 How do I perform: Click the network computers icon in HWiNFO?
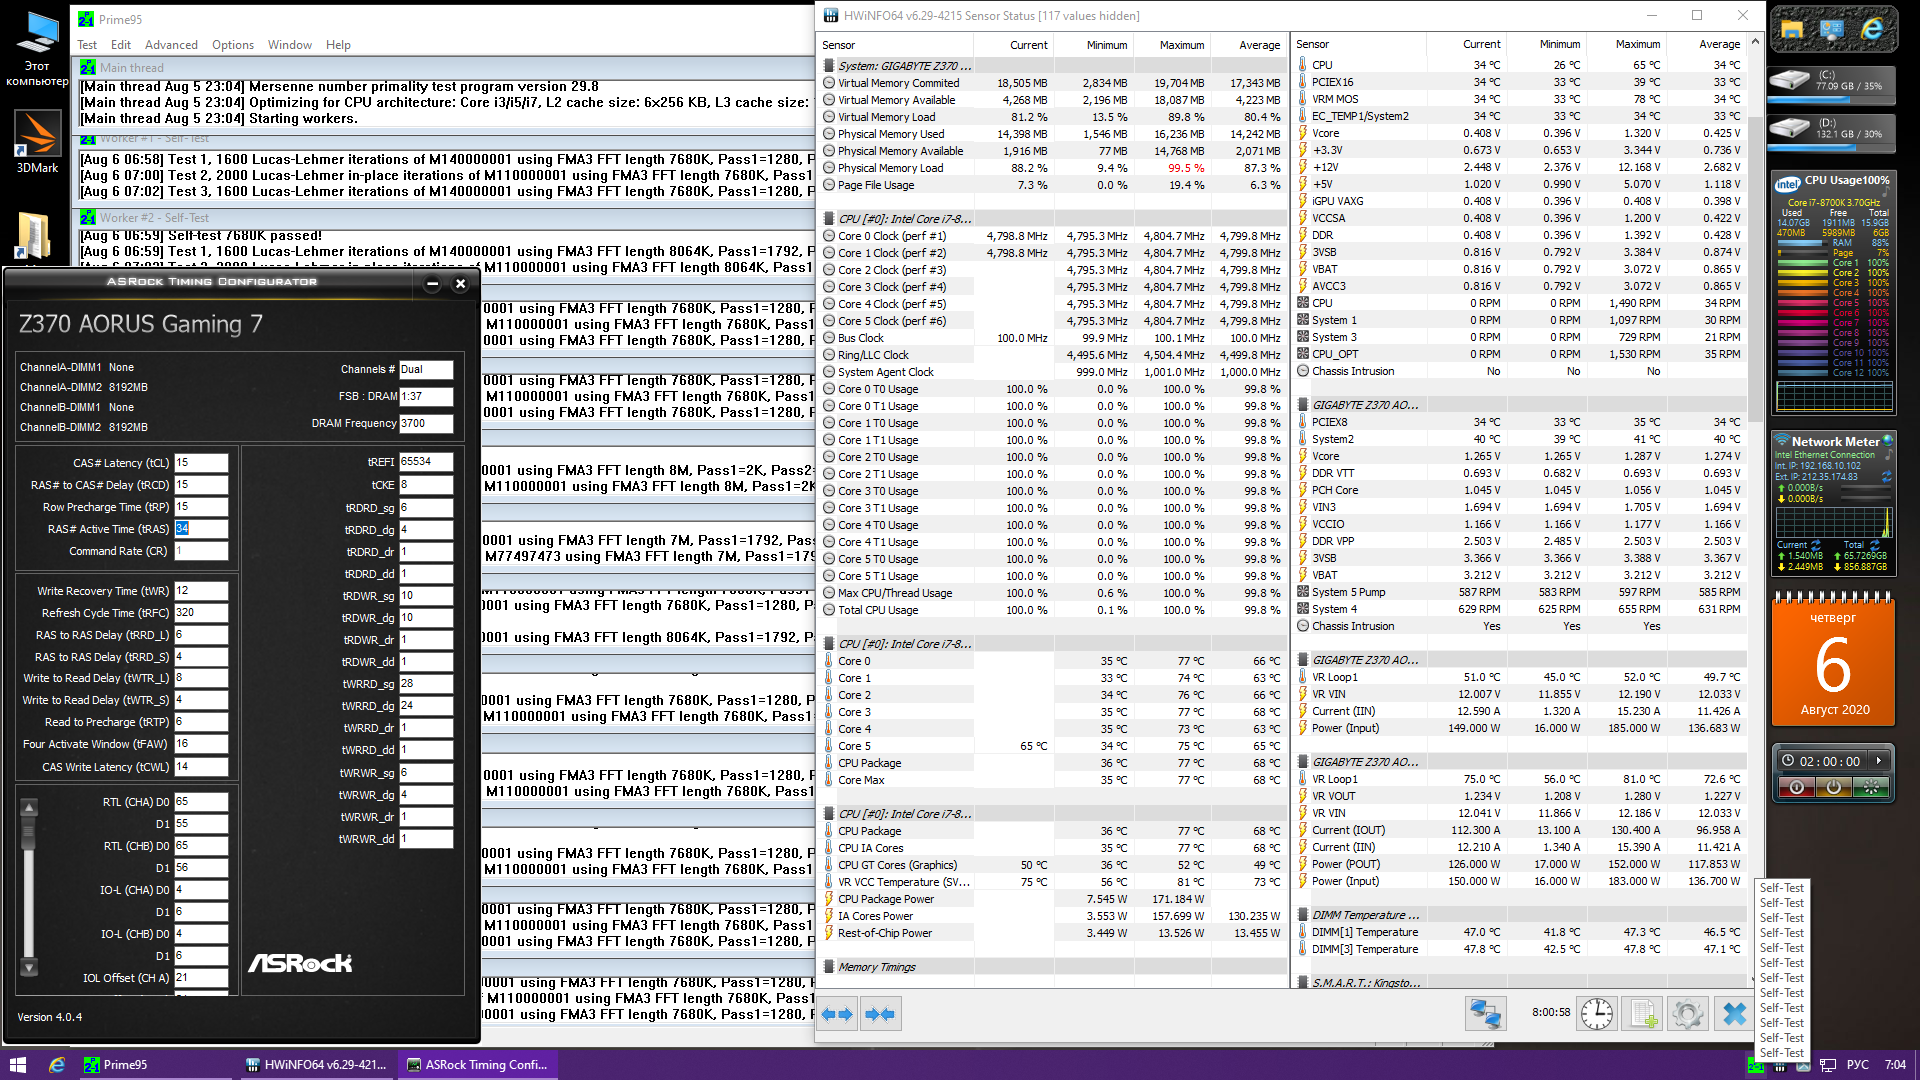point(1485,1014)
